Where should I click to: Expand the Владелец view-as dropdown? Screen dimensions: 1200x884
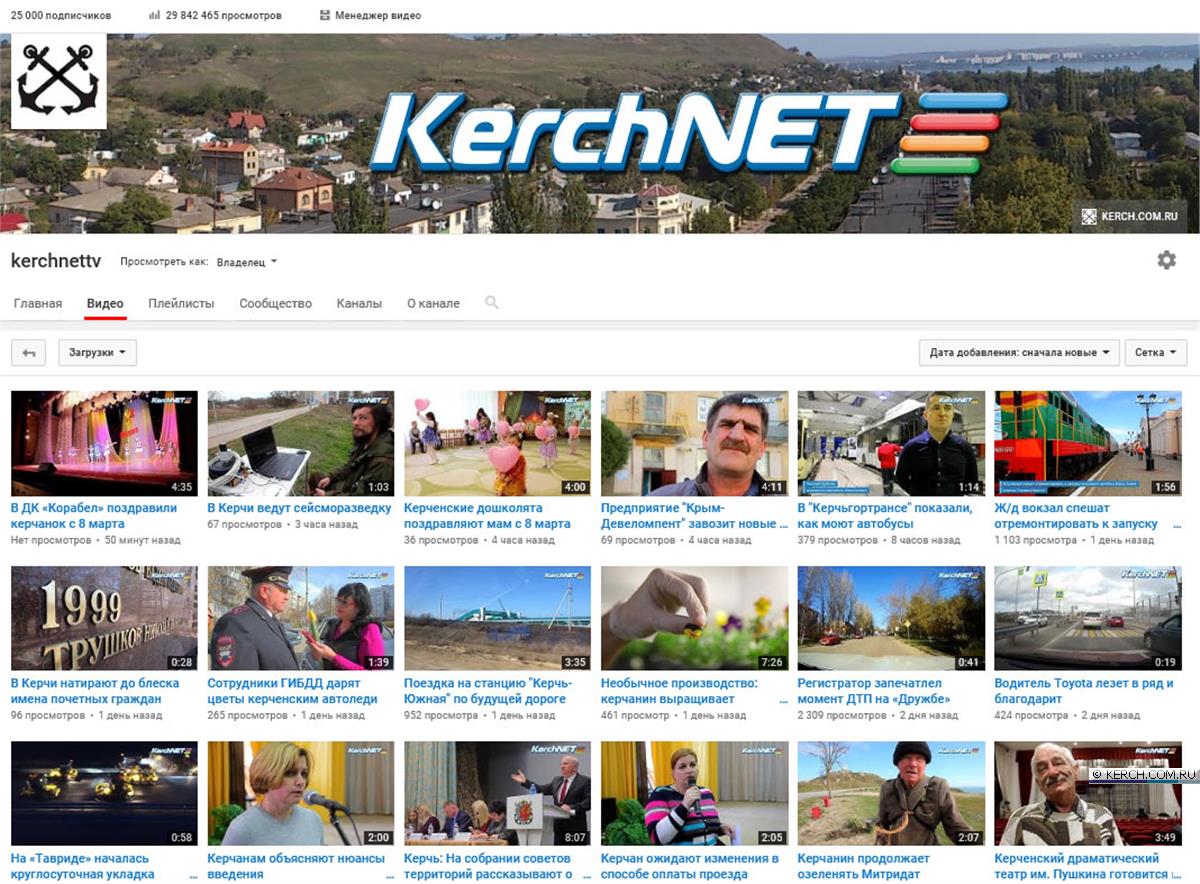coord(247,262)
